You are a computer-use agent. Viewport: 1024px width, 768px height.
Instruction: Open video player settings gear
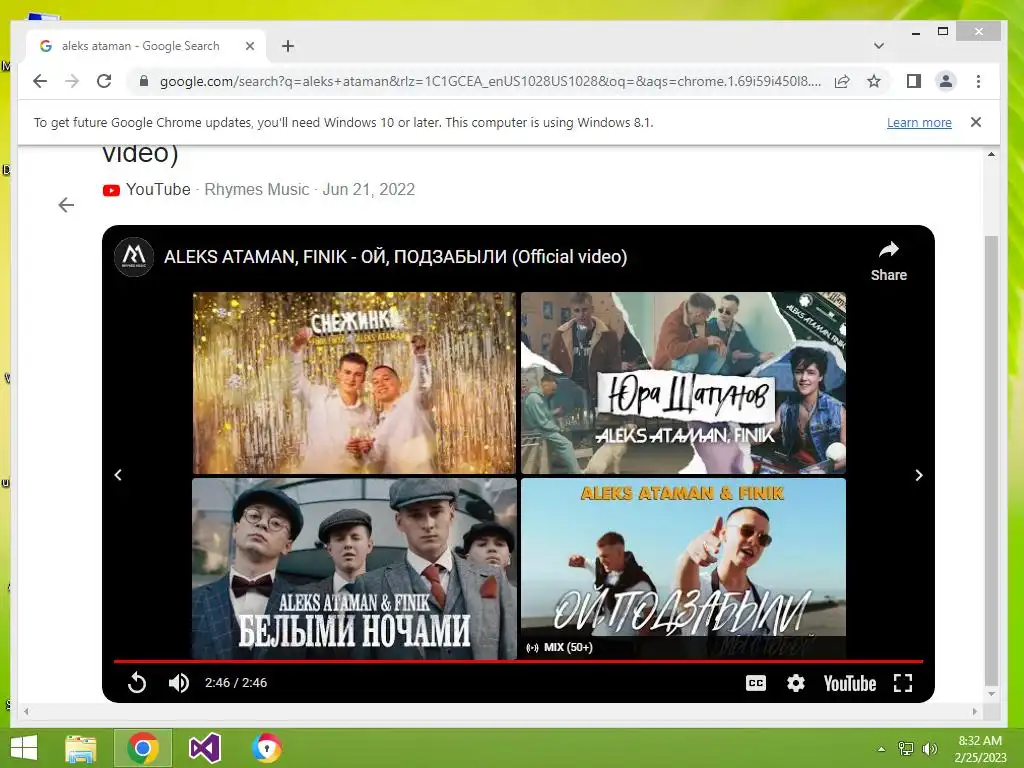point(795,683)
